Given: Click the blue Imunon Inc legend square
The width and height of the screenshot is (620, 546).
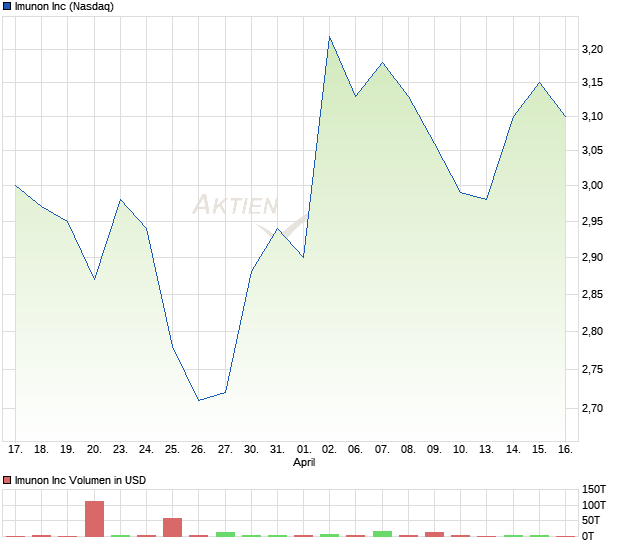Looking at the screenshot, I should click(x=7, y=6).
